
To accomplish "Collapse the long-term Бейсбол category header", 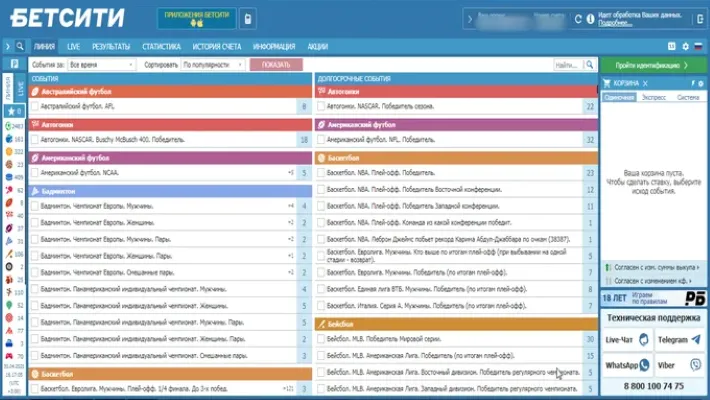I will point(456,324).
